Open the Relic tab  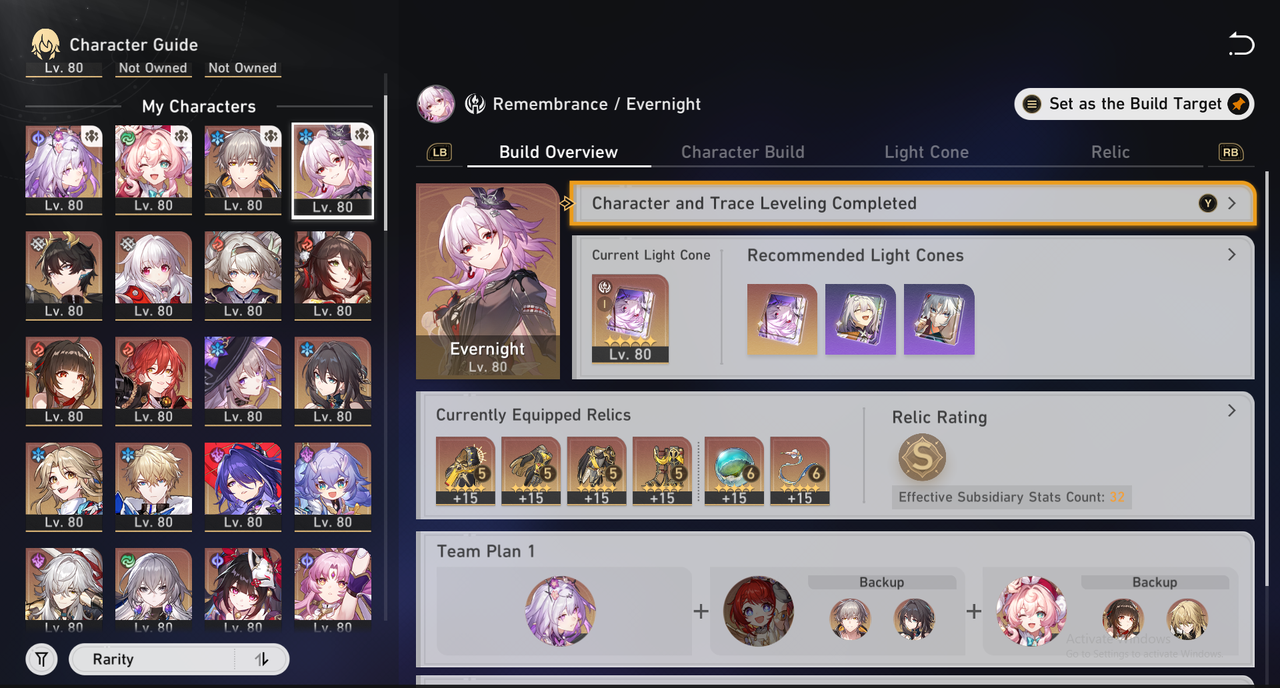coord(1110,152)
